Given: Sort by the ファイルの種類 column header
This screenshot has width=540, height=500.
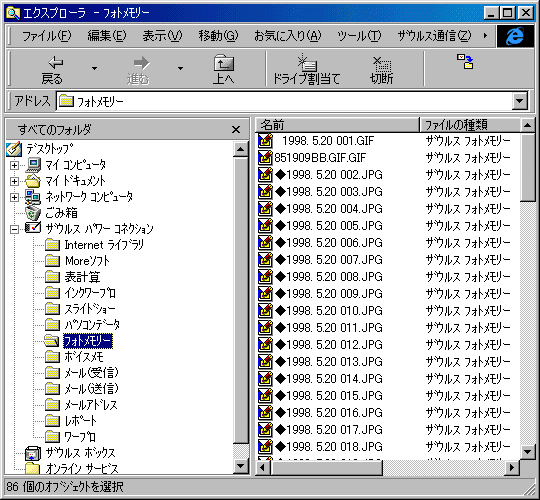Looking at the screenshot, I should click(x=470, y=125).
